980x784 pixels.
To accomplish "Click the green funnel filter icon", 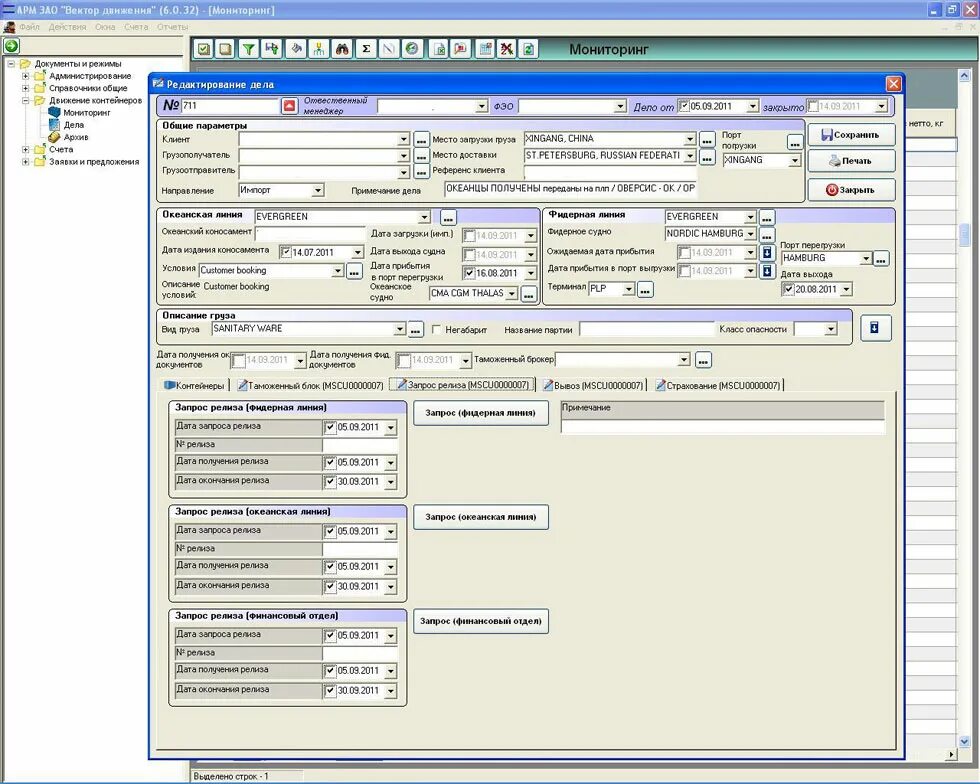I will point(249,49).
